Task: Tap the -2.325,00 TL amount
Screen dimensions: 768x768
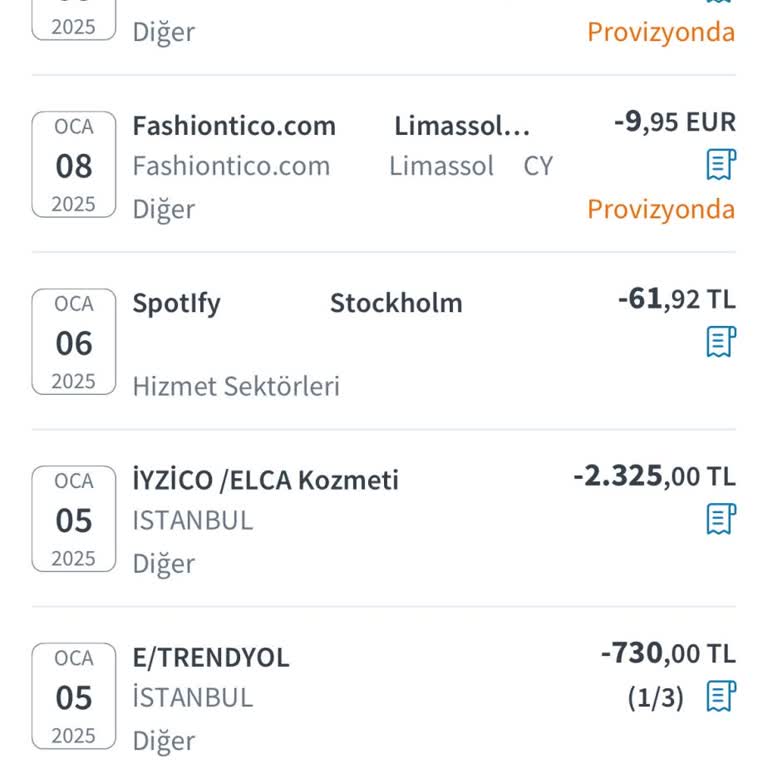Action: click(x=654, y=476)
